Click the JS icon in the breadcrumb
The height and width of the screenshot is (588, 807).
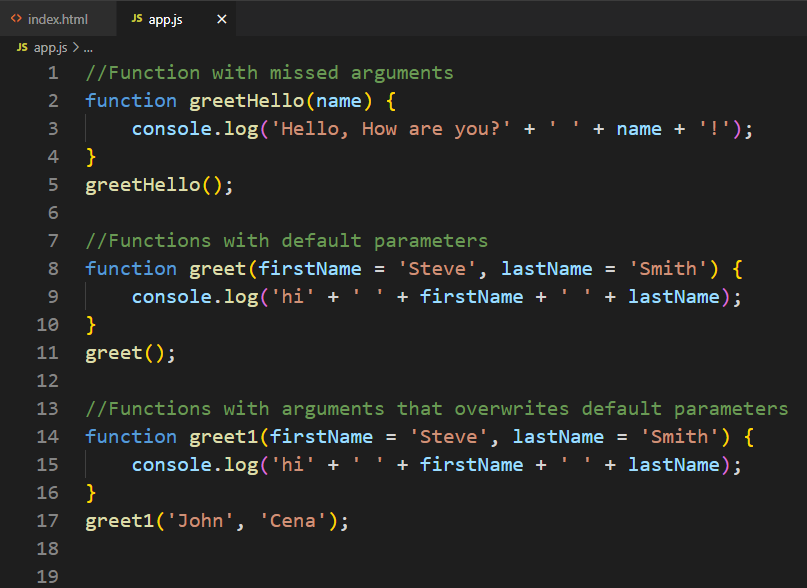[22, 47]
